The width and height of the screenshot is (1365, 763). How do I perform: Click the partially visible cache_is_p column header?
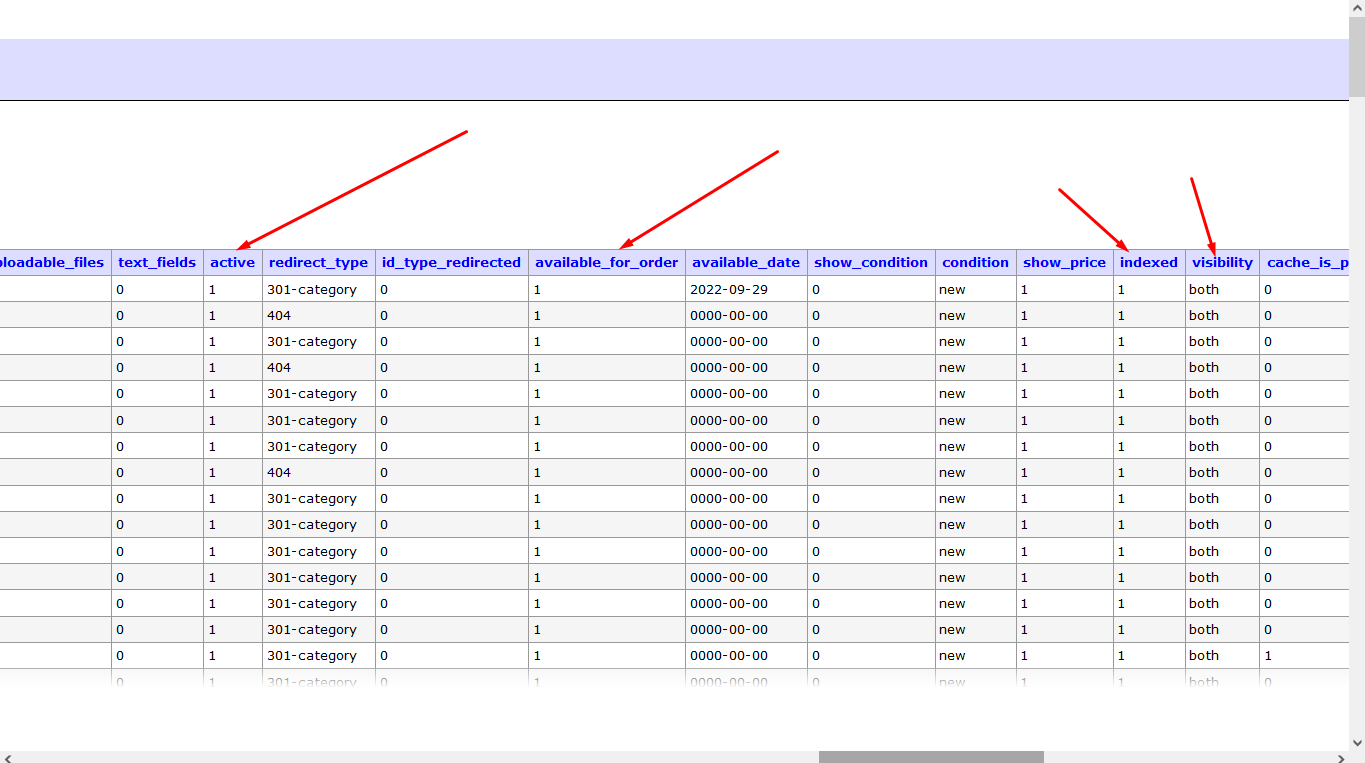coord(1307,262)
